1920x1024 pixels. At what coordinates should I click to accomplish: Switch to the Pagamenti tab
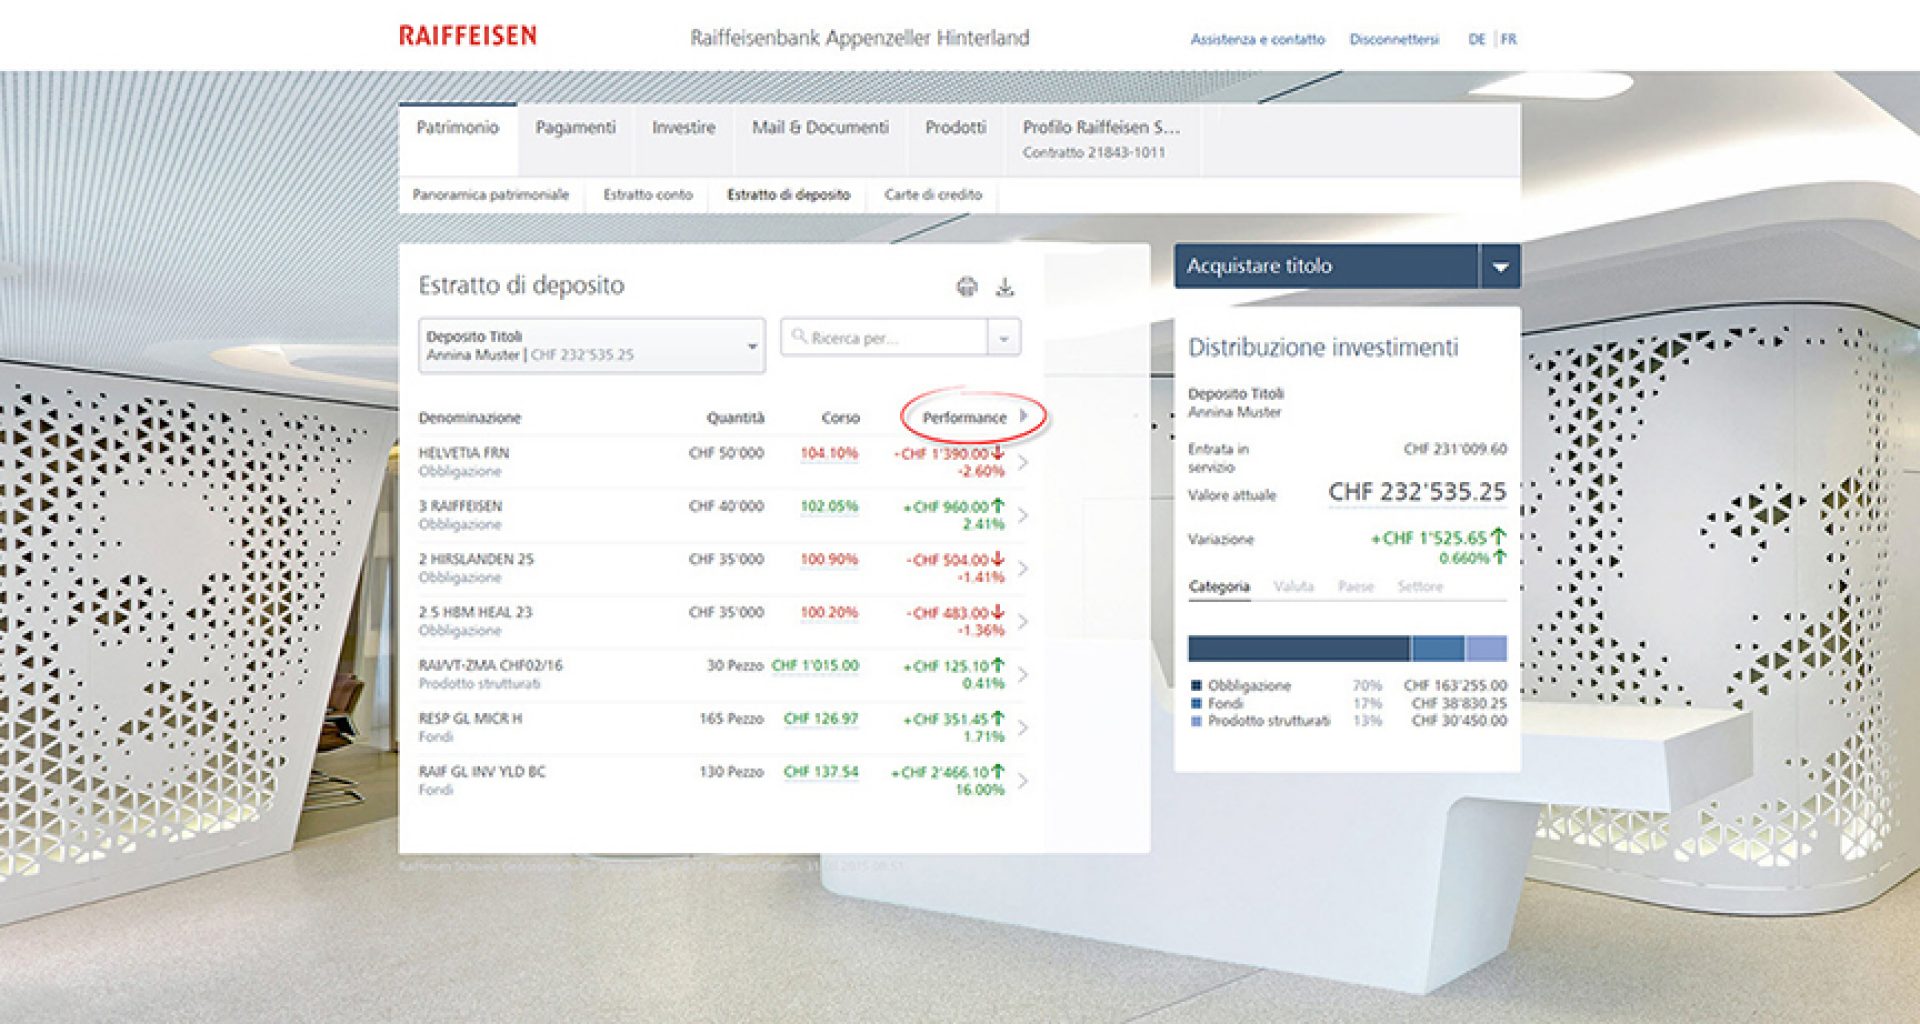[x=575, y=128]
